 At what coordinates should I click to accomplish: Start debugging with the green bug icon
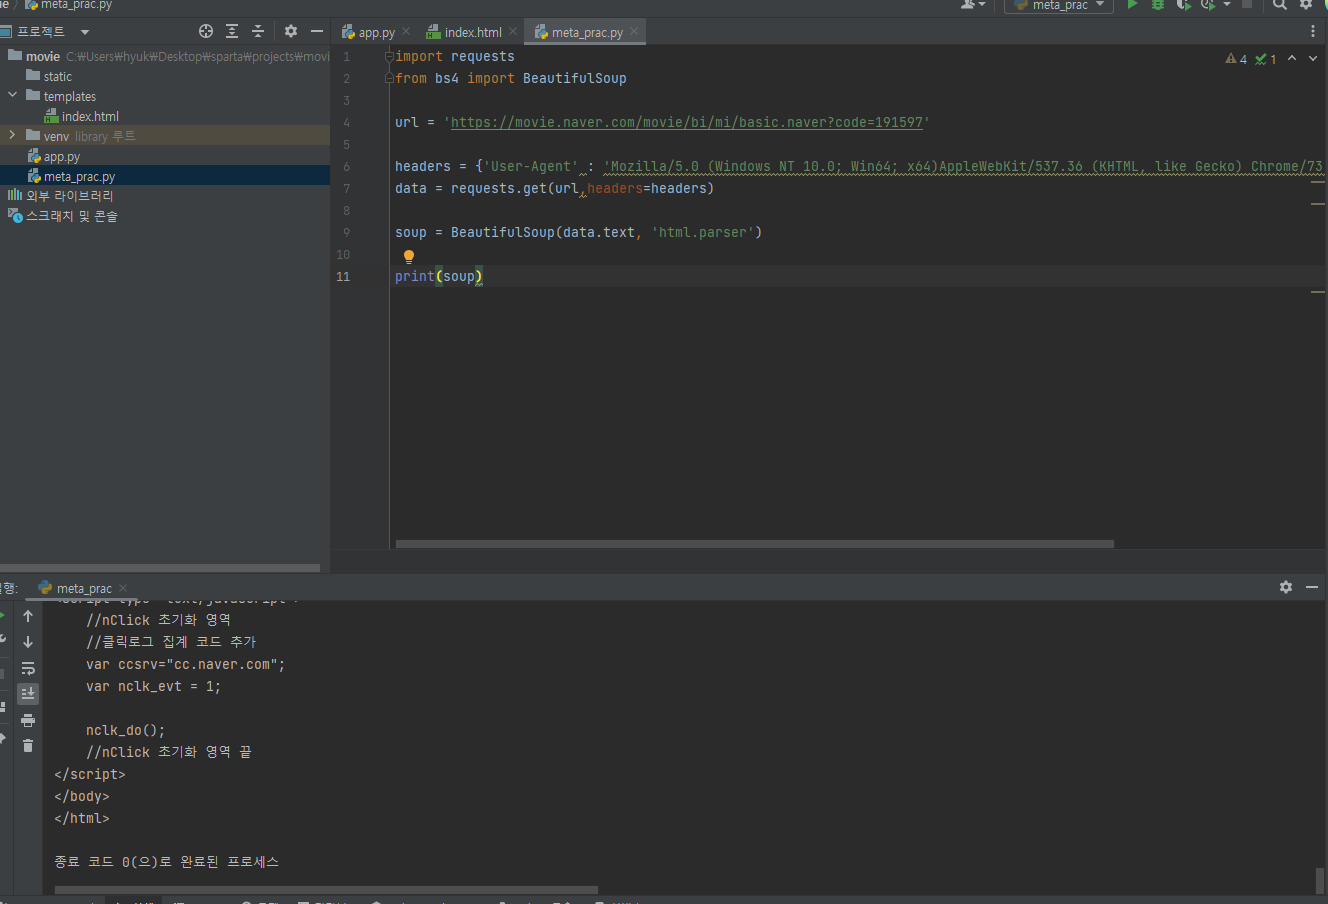(1158, 5)
